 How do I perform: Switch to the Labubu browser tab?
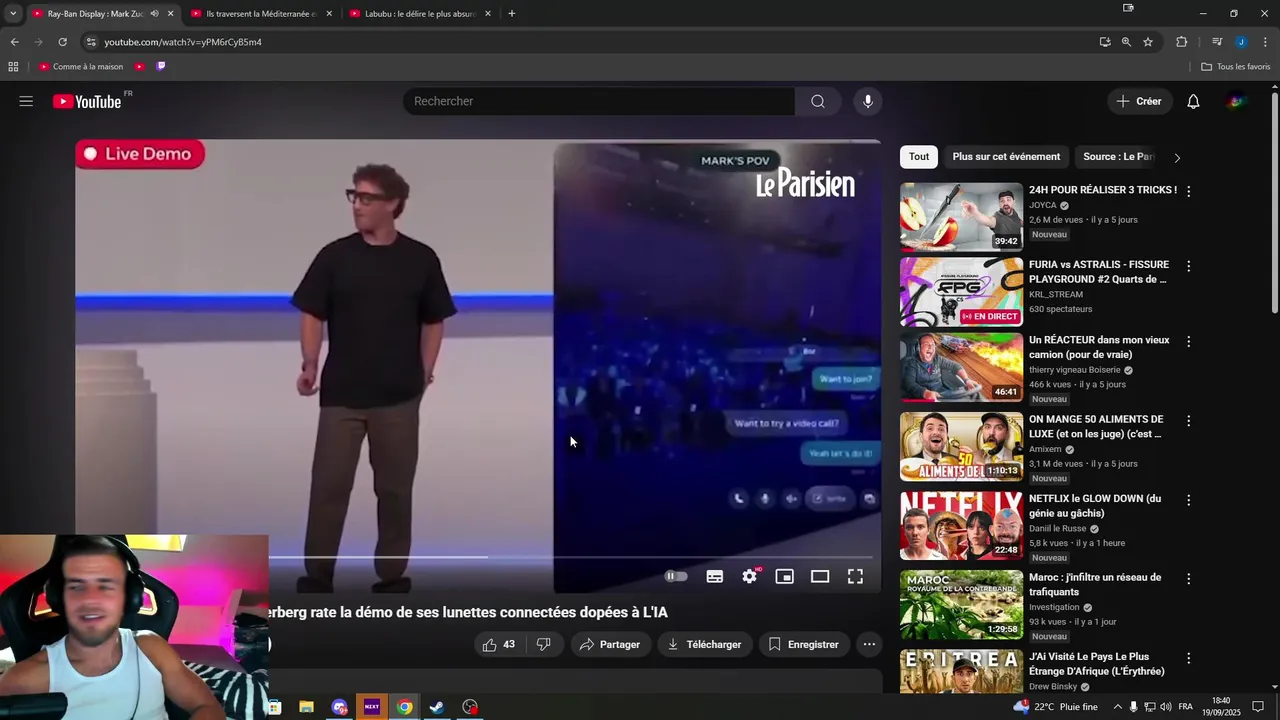(x=419, y=14)
